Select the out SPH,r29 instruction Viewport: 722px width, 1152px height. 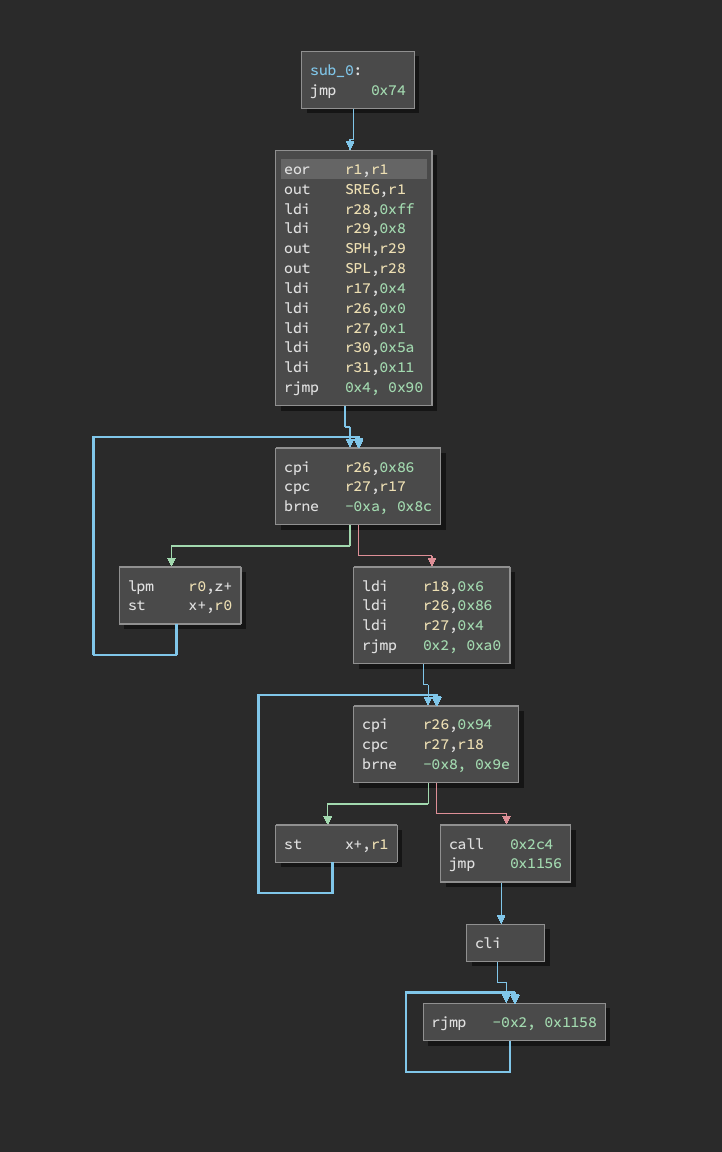pyautogui.click(x=354, y=248)
